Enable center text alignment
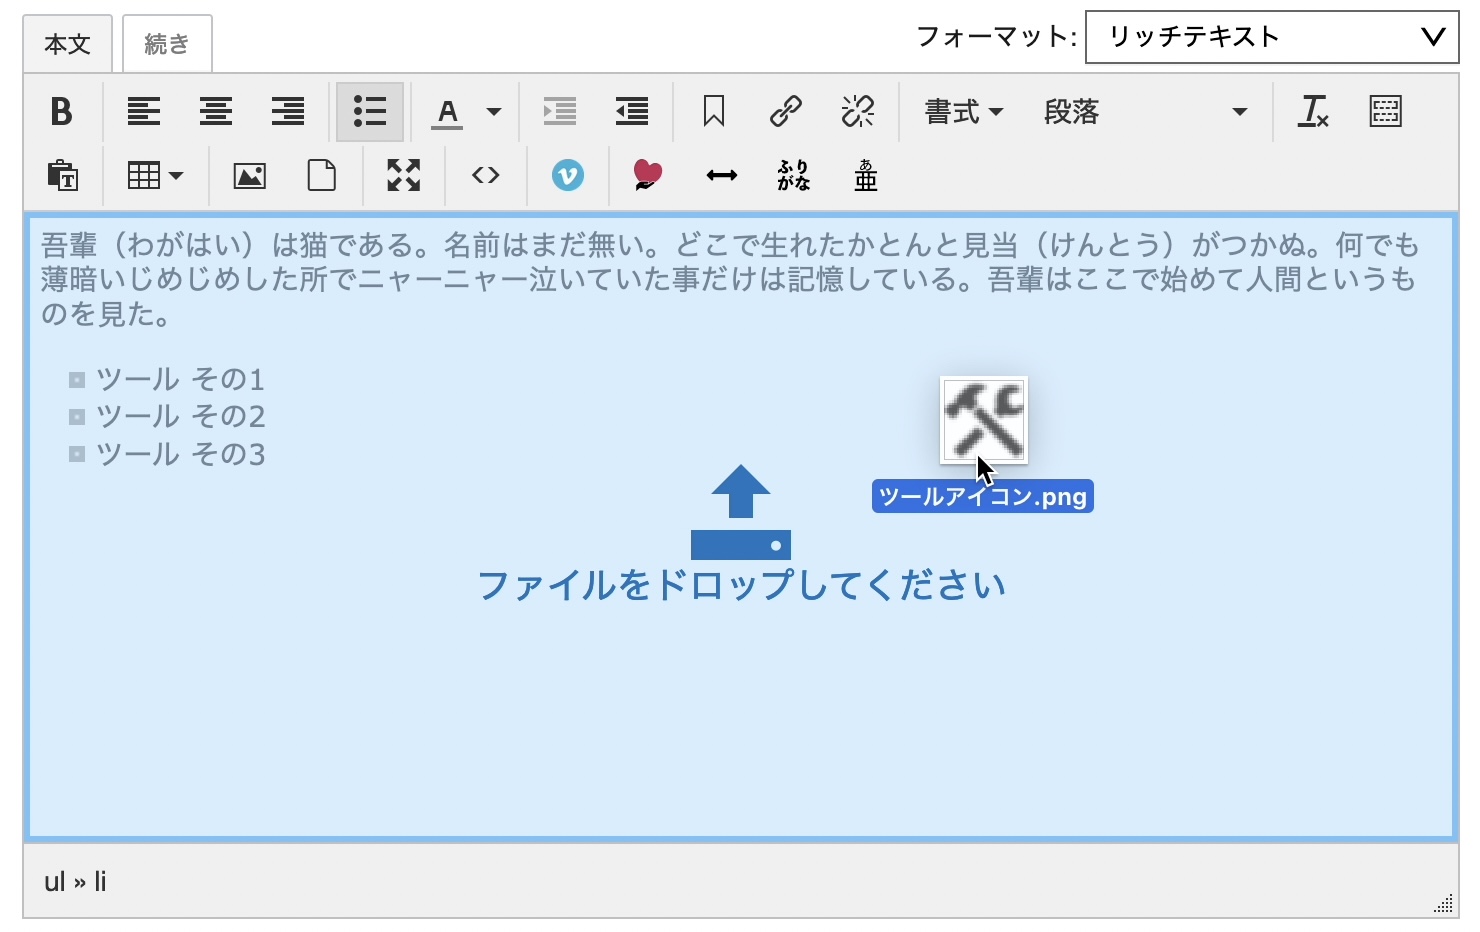 (215, 112)
